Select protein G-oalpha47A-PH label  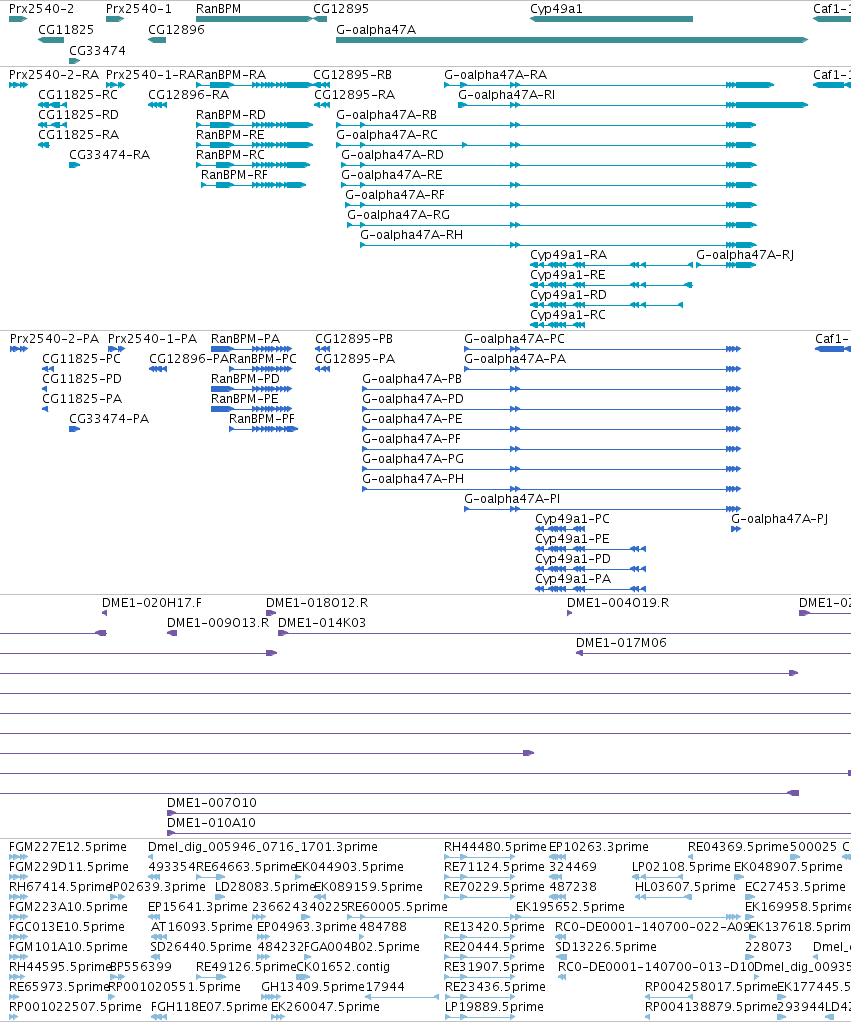coord(413,479)
